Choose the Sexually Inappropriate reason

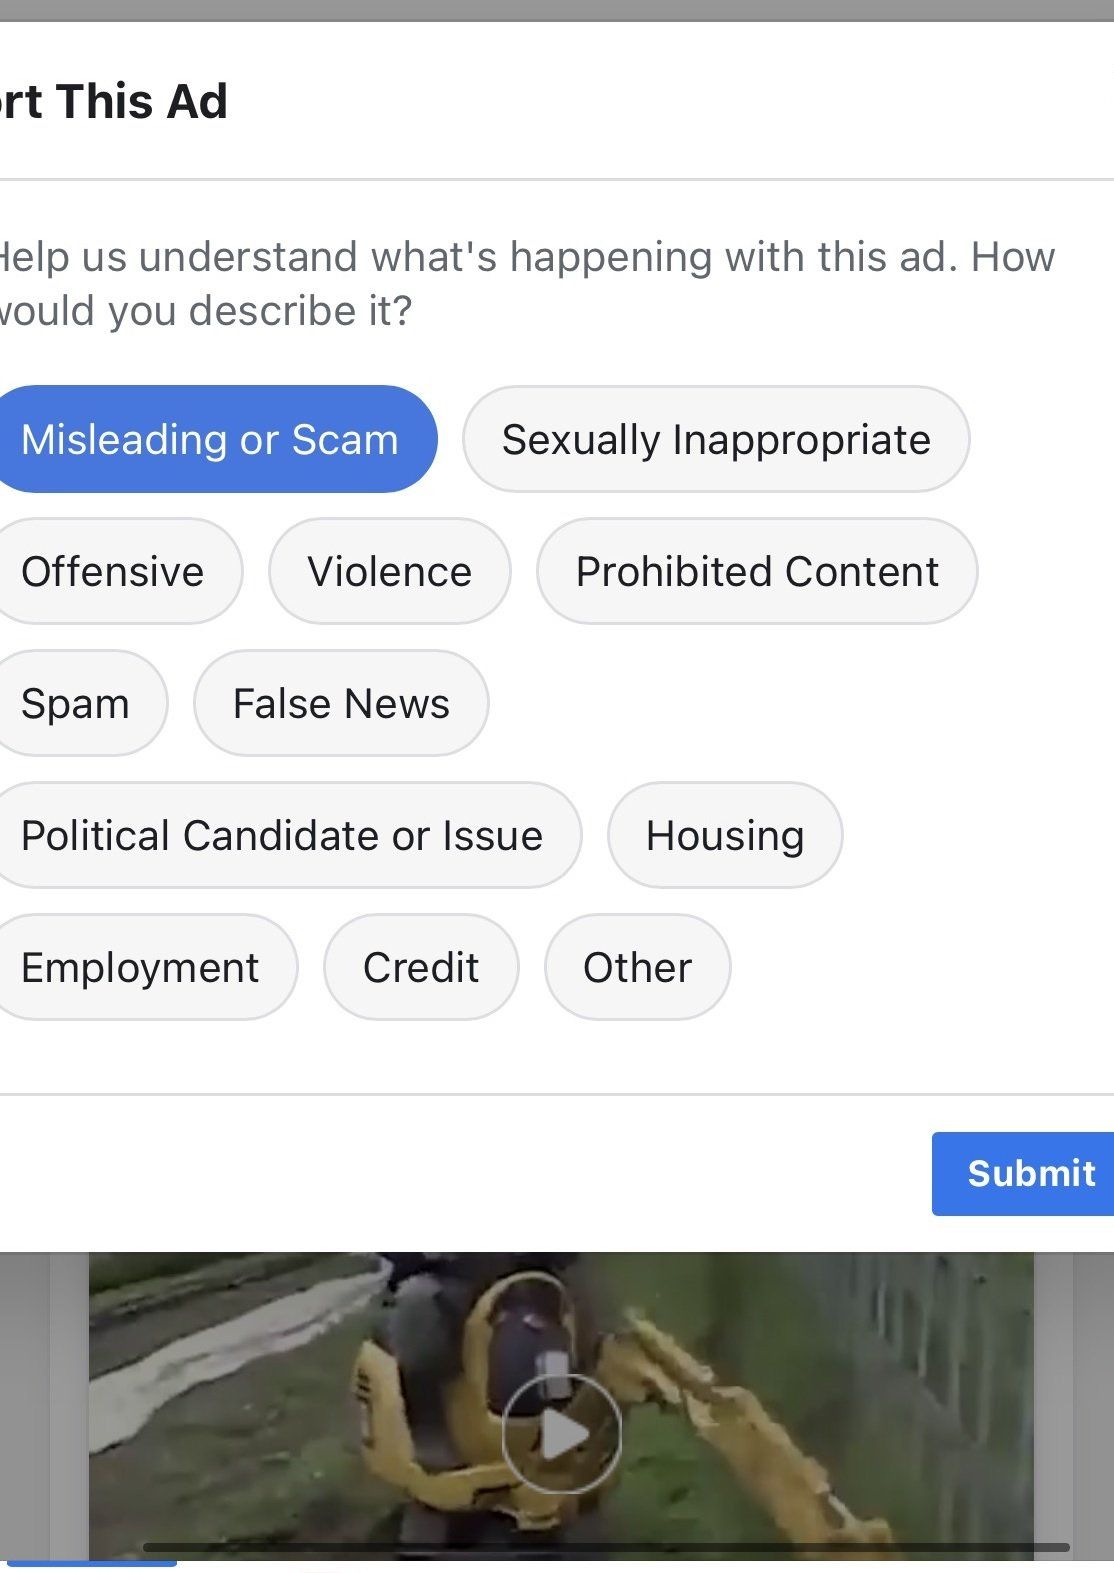716,440
